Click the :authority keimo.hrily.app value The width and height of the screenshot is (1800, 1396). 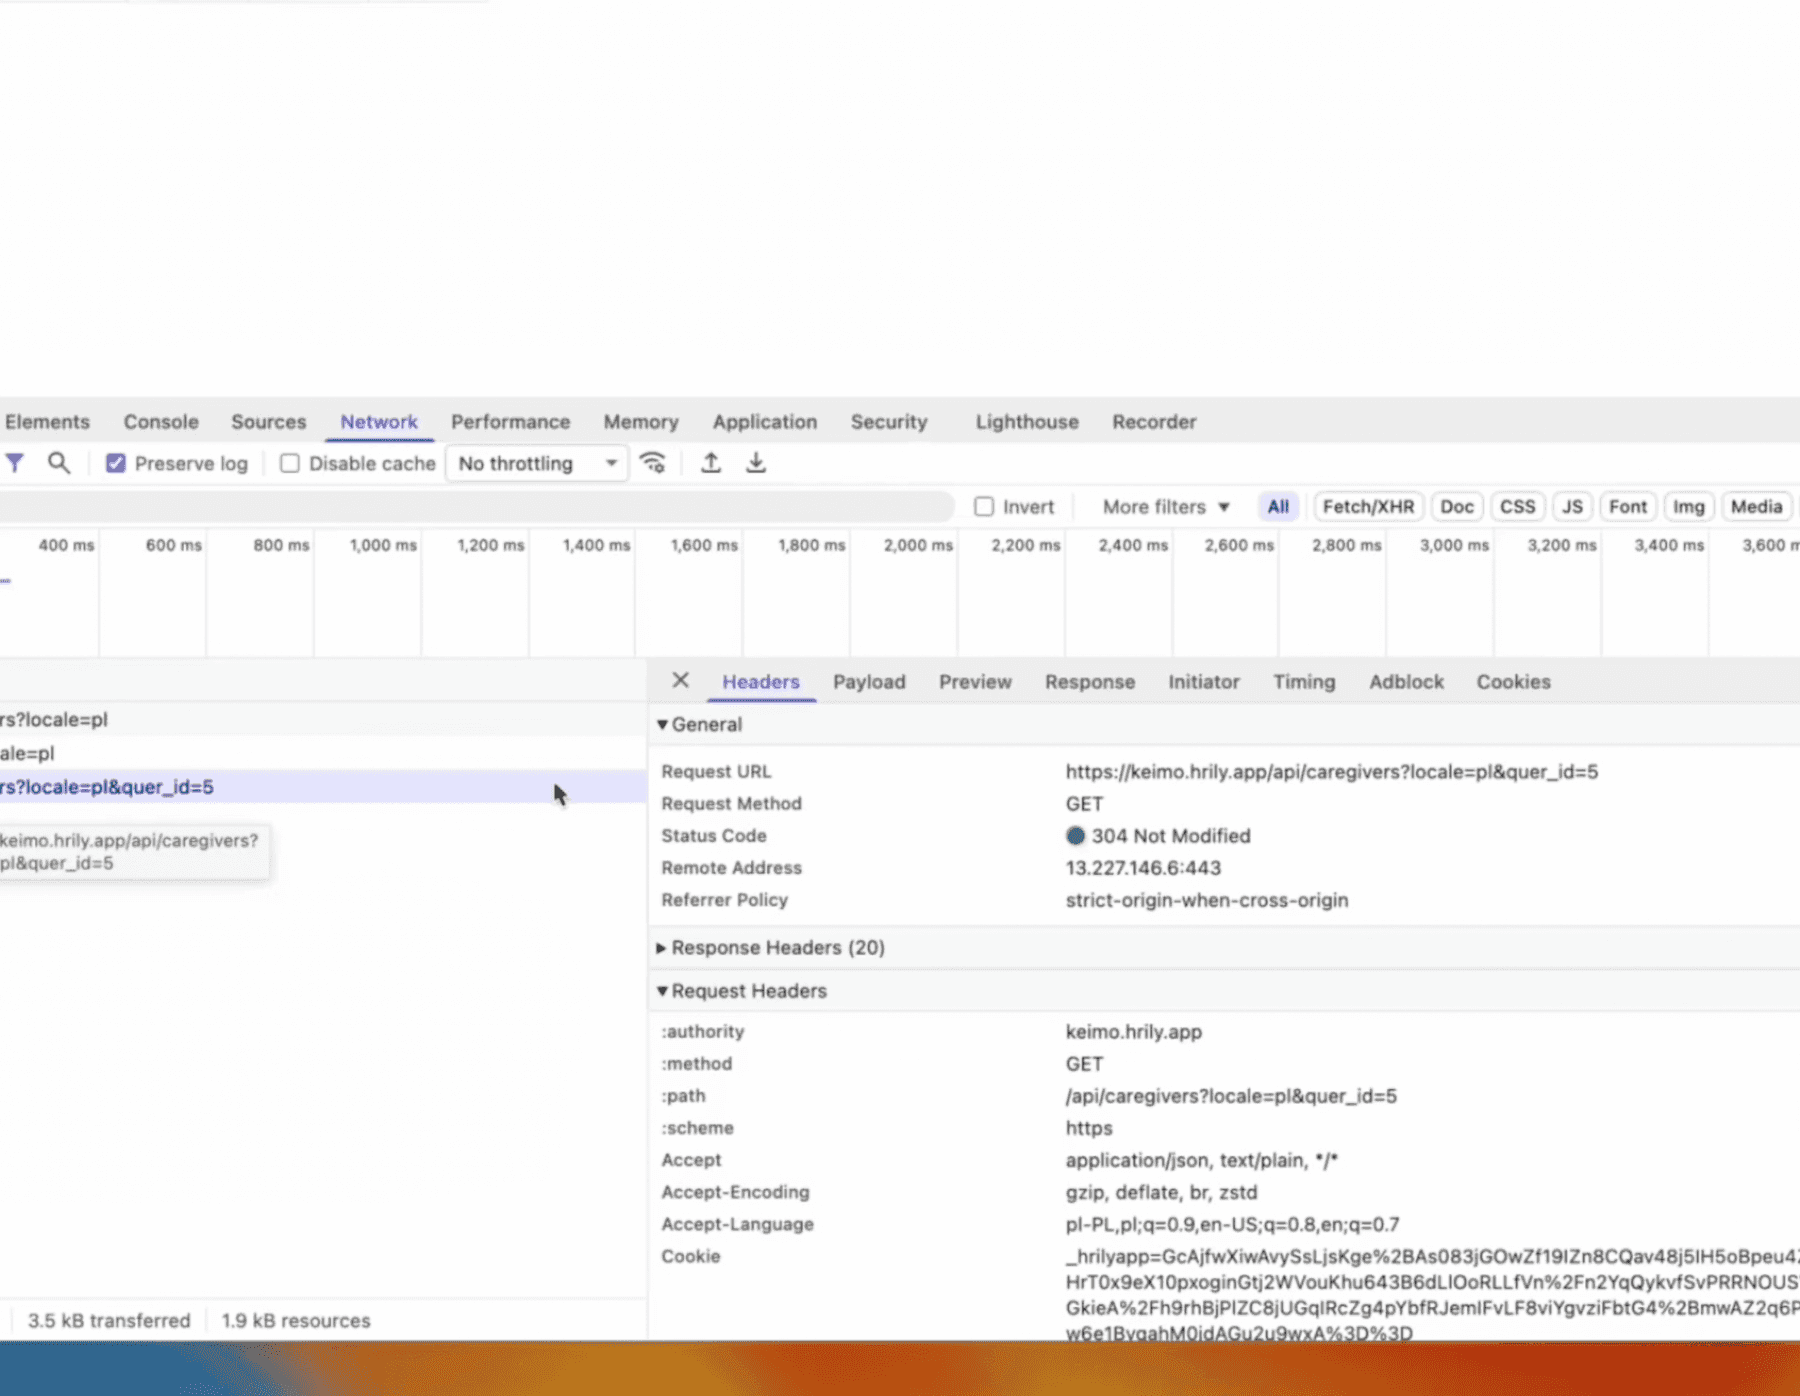pos(1133,1032)
